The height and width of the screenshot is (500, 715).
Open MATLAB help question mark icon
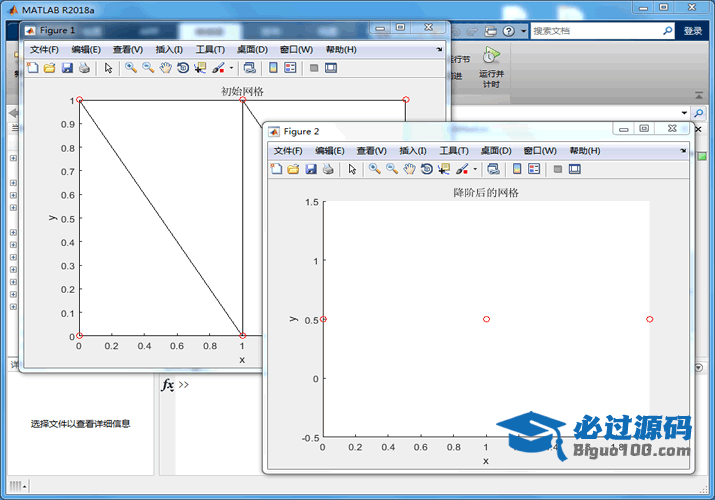pos(508,31)
